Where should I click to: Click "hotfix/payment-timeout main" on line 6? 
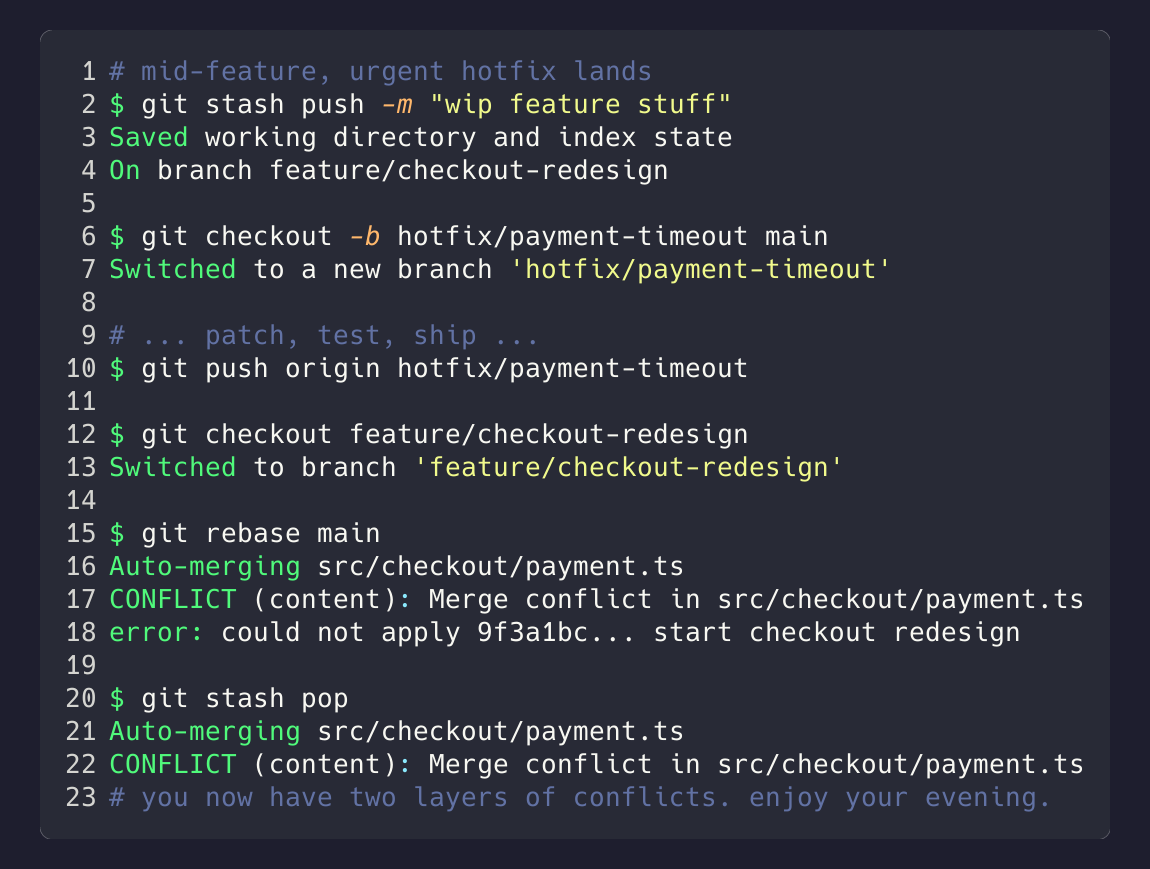pos(612,237)
